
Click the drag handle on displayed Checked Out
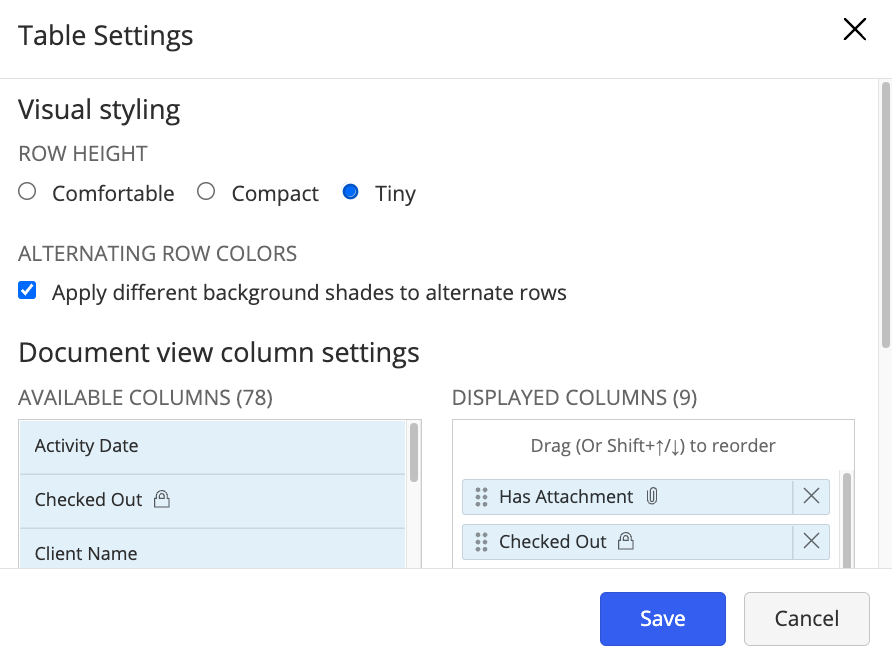coord(481,542)
